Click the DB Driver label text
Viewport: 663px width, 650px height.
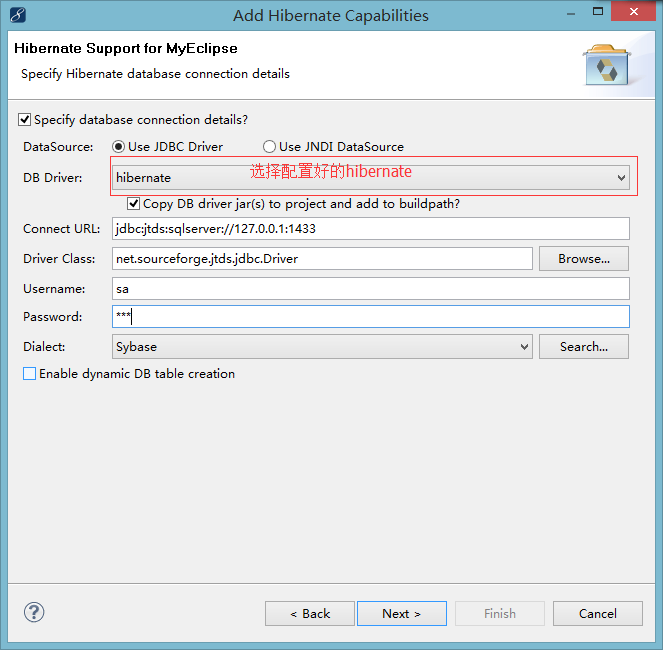[x=53, y=178]
